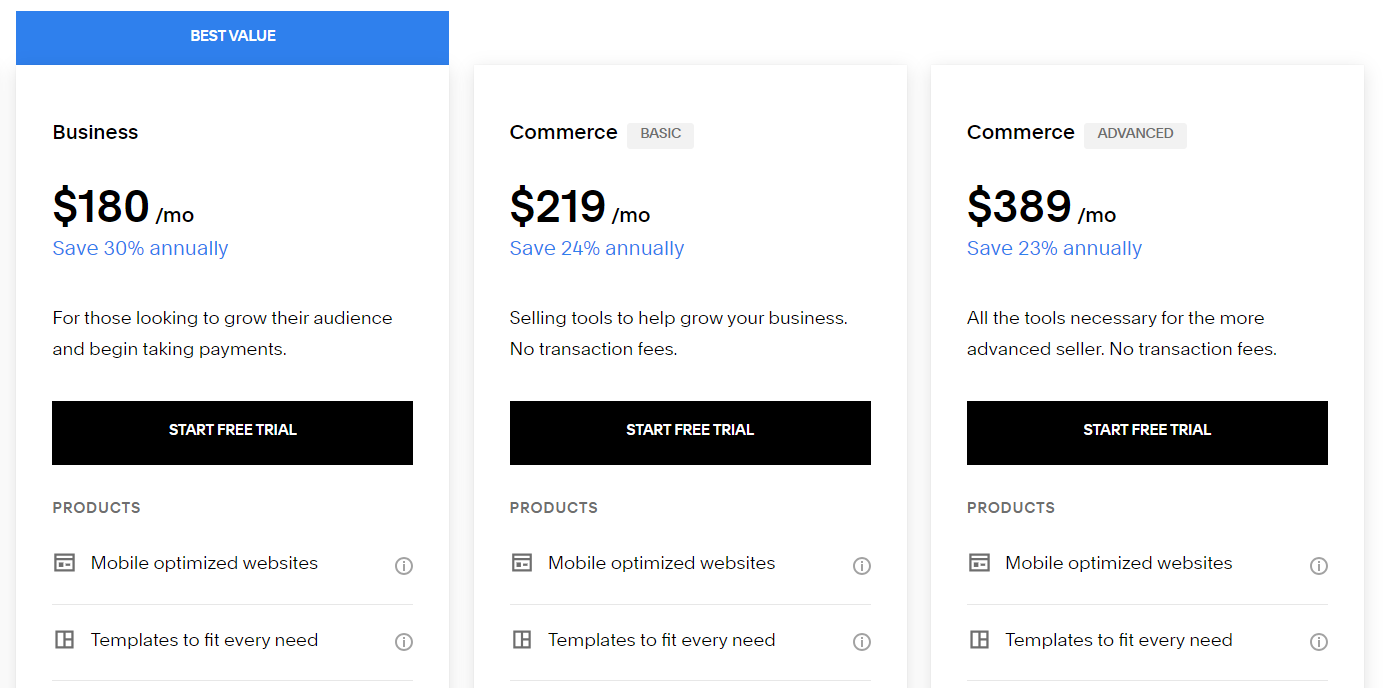Viewport: 1398px width, 688px height.
Task: Open info tooltip for Commerce Basic mobile websites
Action: tap(861, 566)
